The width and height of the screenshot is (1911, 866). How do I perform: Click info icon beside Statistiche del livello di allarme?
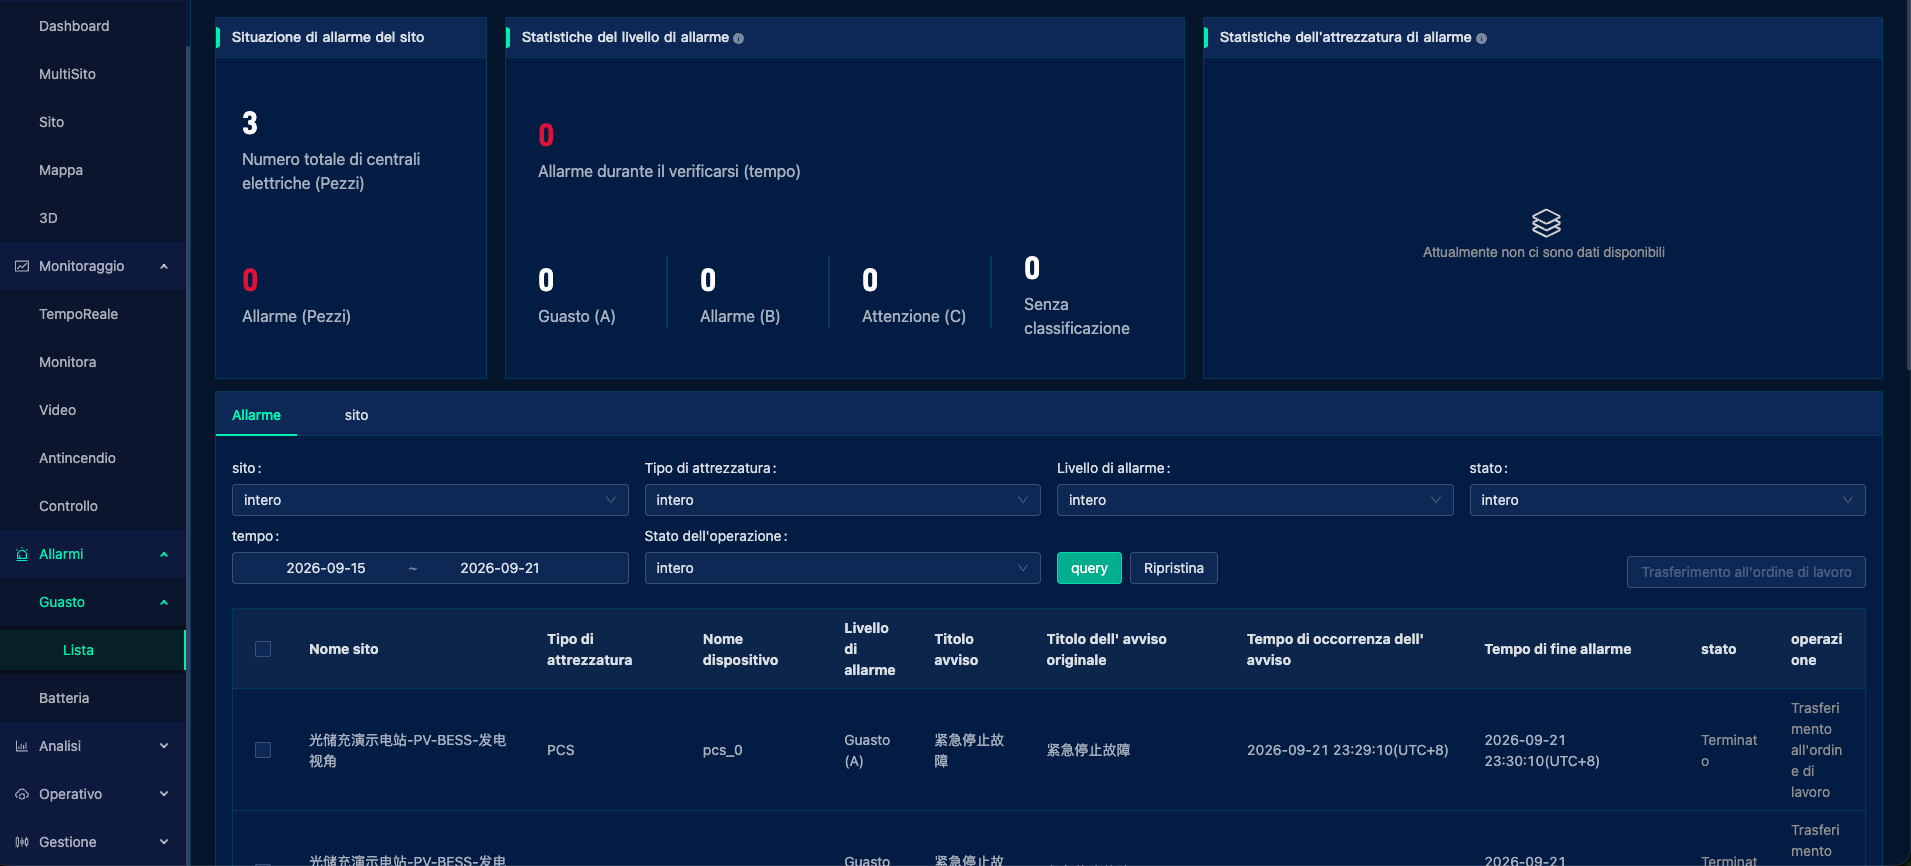739,38
